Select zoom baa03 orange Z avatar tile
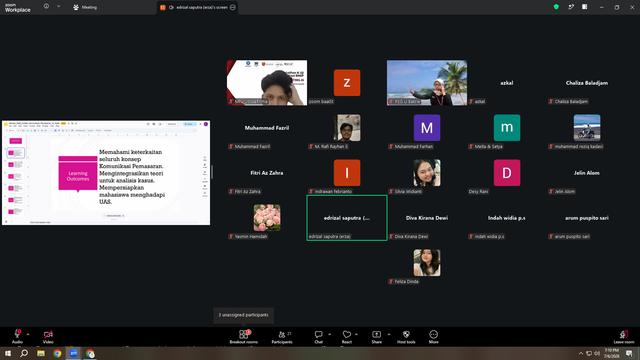This screenshot has width=640, height=360. click(347, 83)
